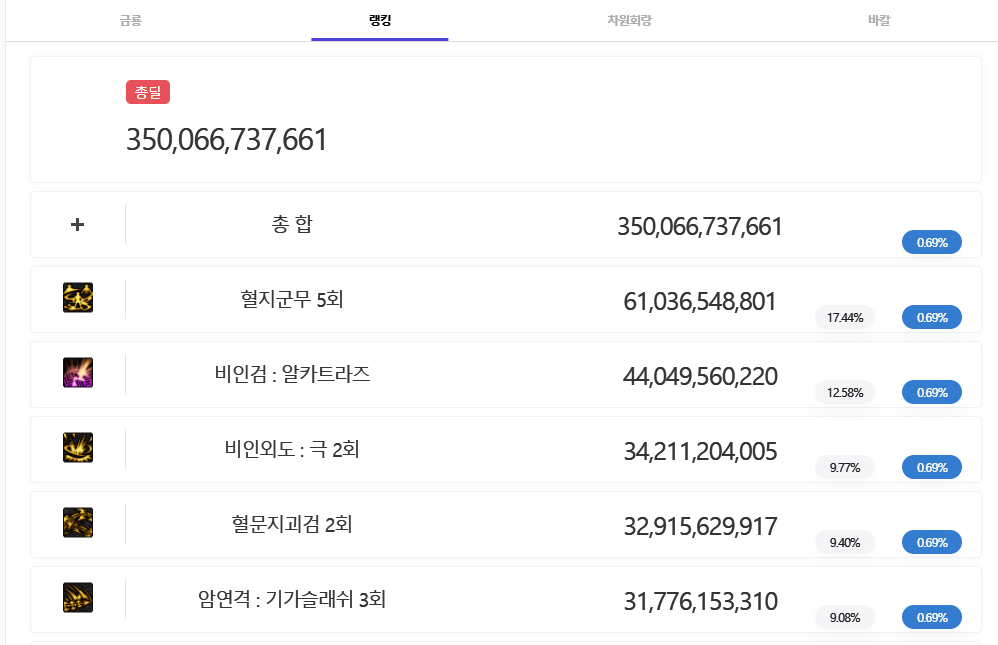998x645 pixels.
Task: Switch to the 금룡 tab
Action: 130,20
